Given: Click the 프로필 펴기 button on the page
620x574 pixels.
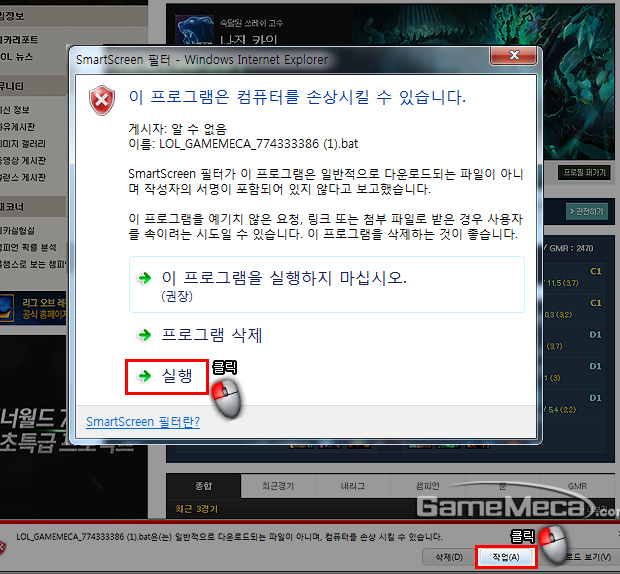Looking at the screenshot, I should pos(584,172).
